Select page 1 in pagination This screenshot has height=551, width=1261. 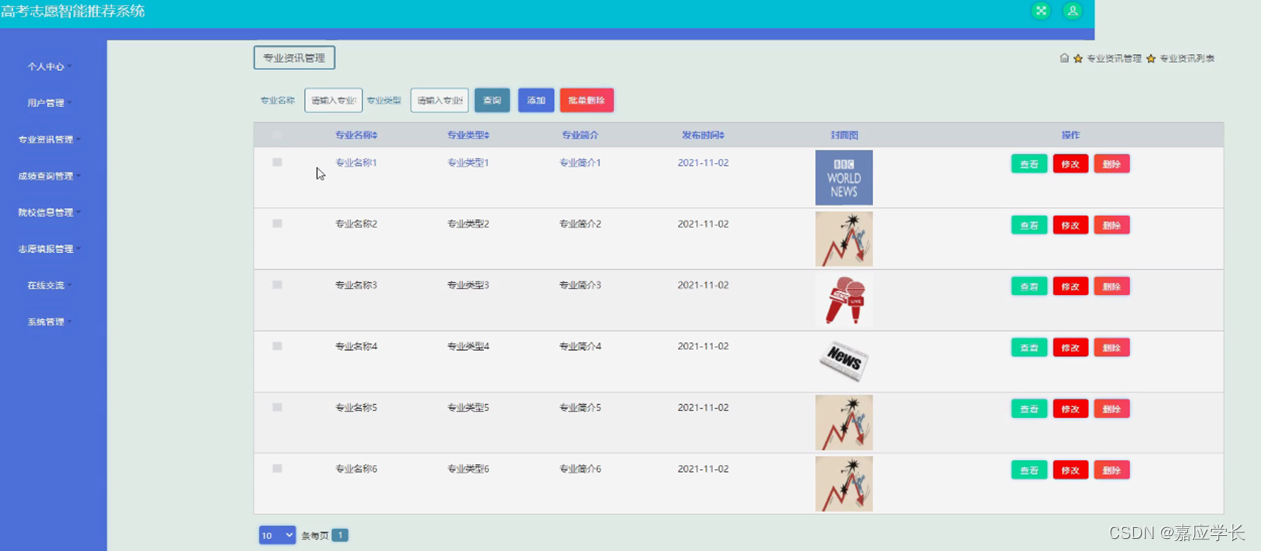point(340,535)
